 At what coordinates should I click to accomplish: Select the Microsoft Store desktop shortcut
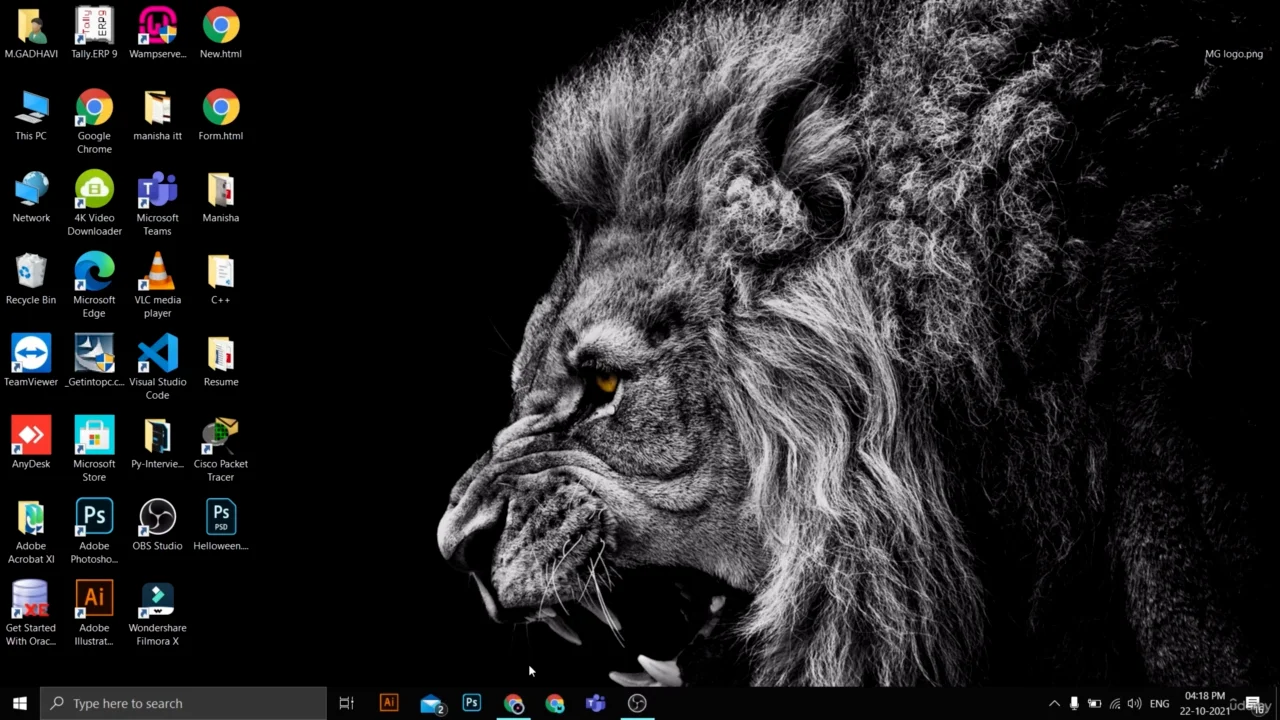pyautogui.click(x=94, y=450)
